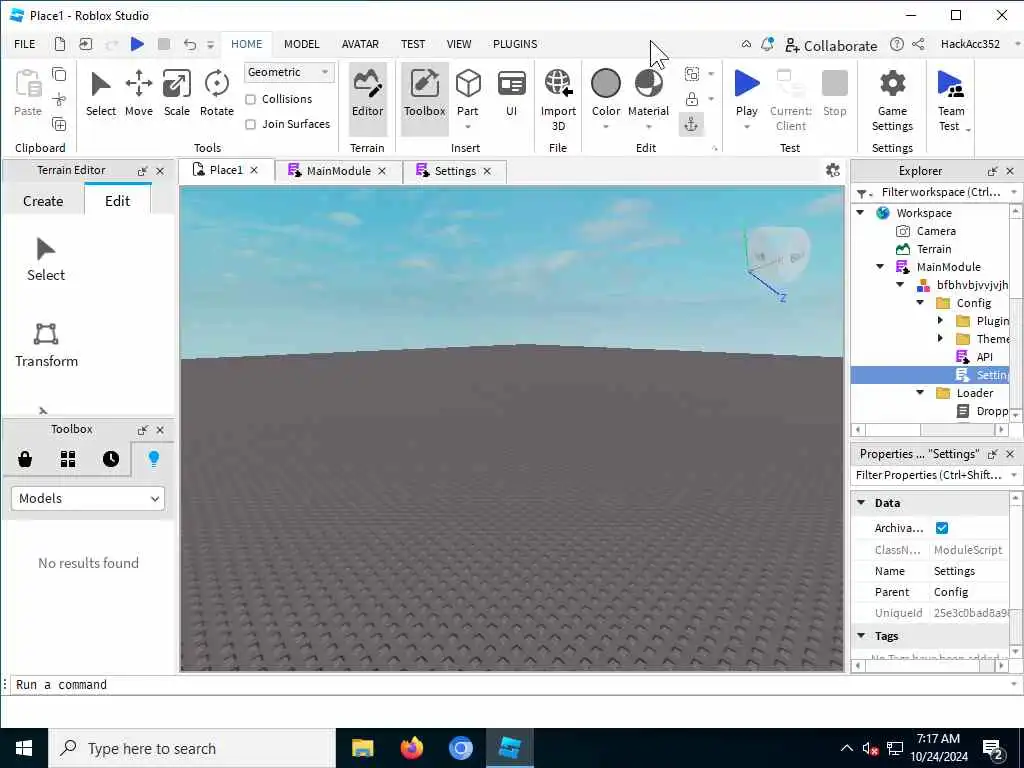Collapse the Config folder node
Viewport: 1024px width, 768px height.
[920, 303]
